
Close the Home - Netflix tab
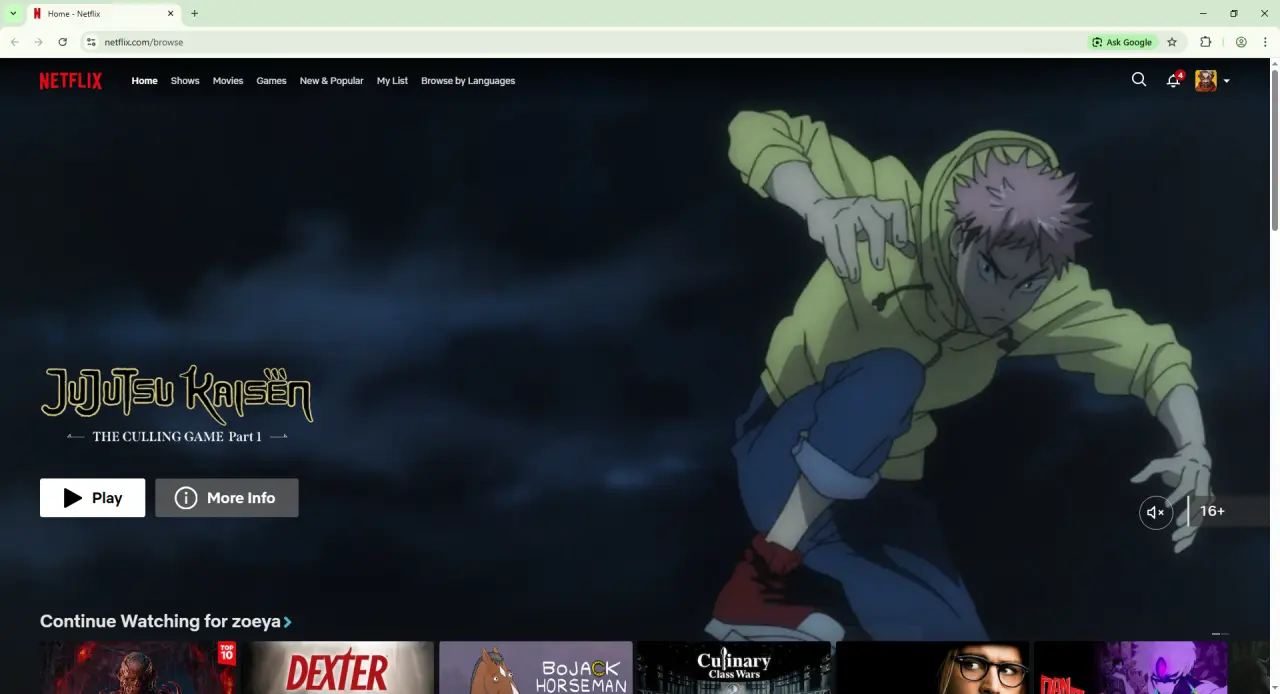tap(171, 14)
